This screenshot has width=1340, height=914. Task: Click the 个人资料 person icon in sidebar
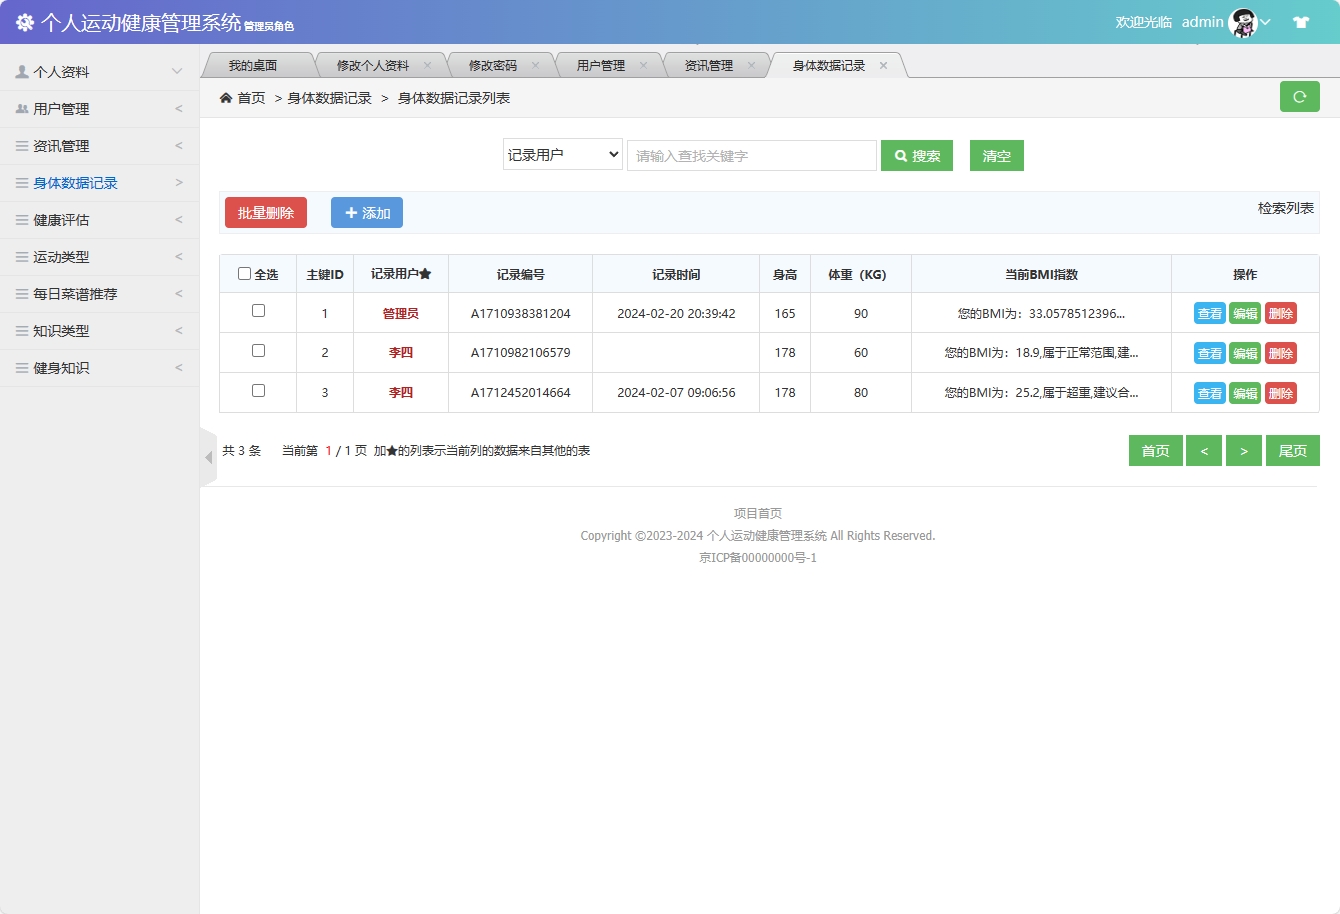22,71
